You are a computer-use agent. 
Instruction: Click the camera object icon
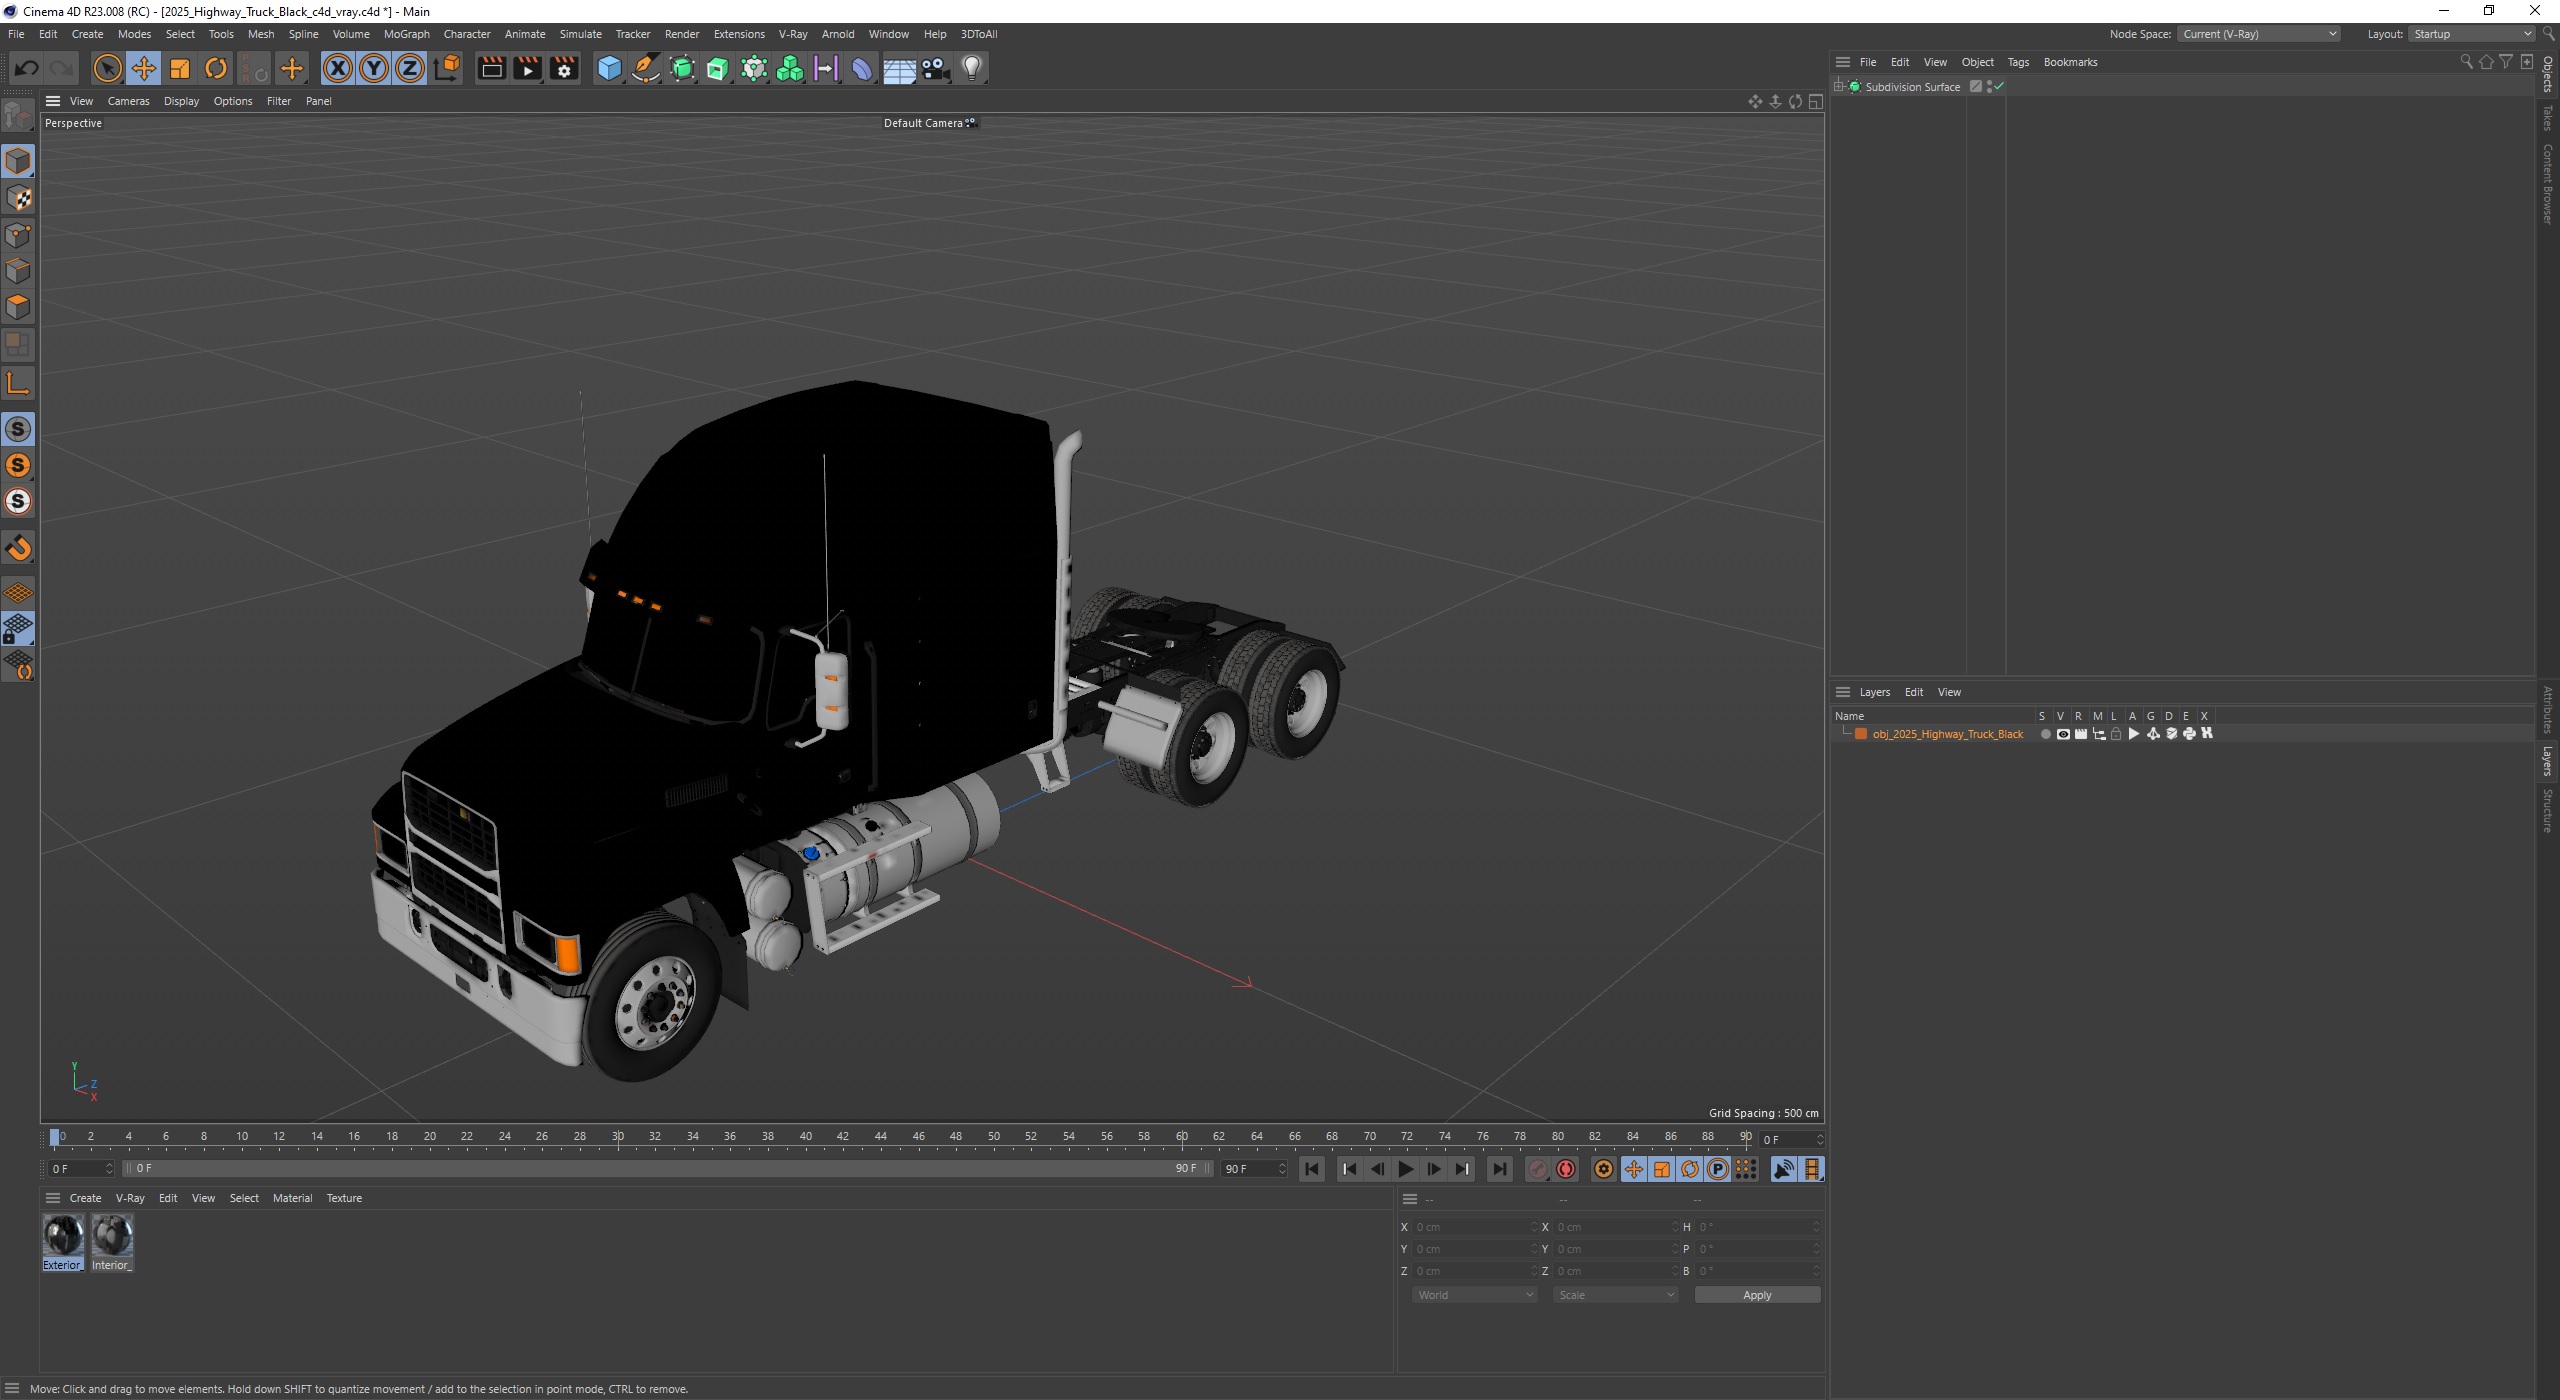[x=935, y=68]
